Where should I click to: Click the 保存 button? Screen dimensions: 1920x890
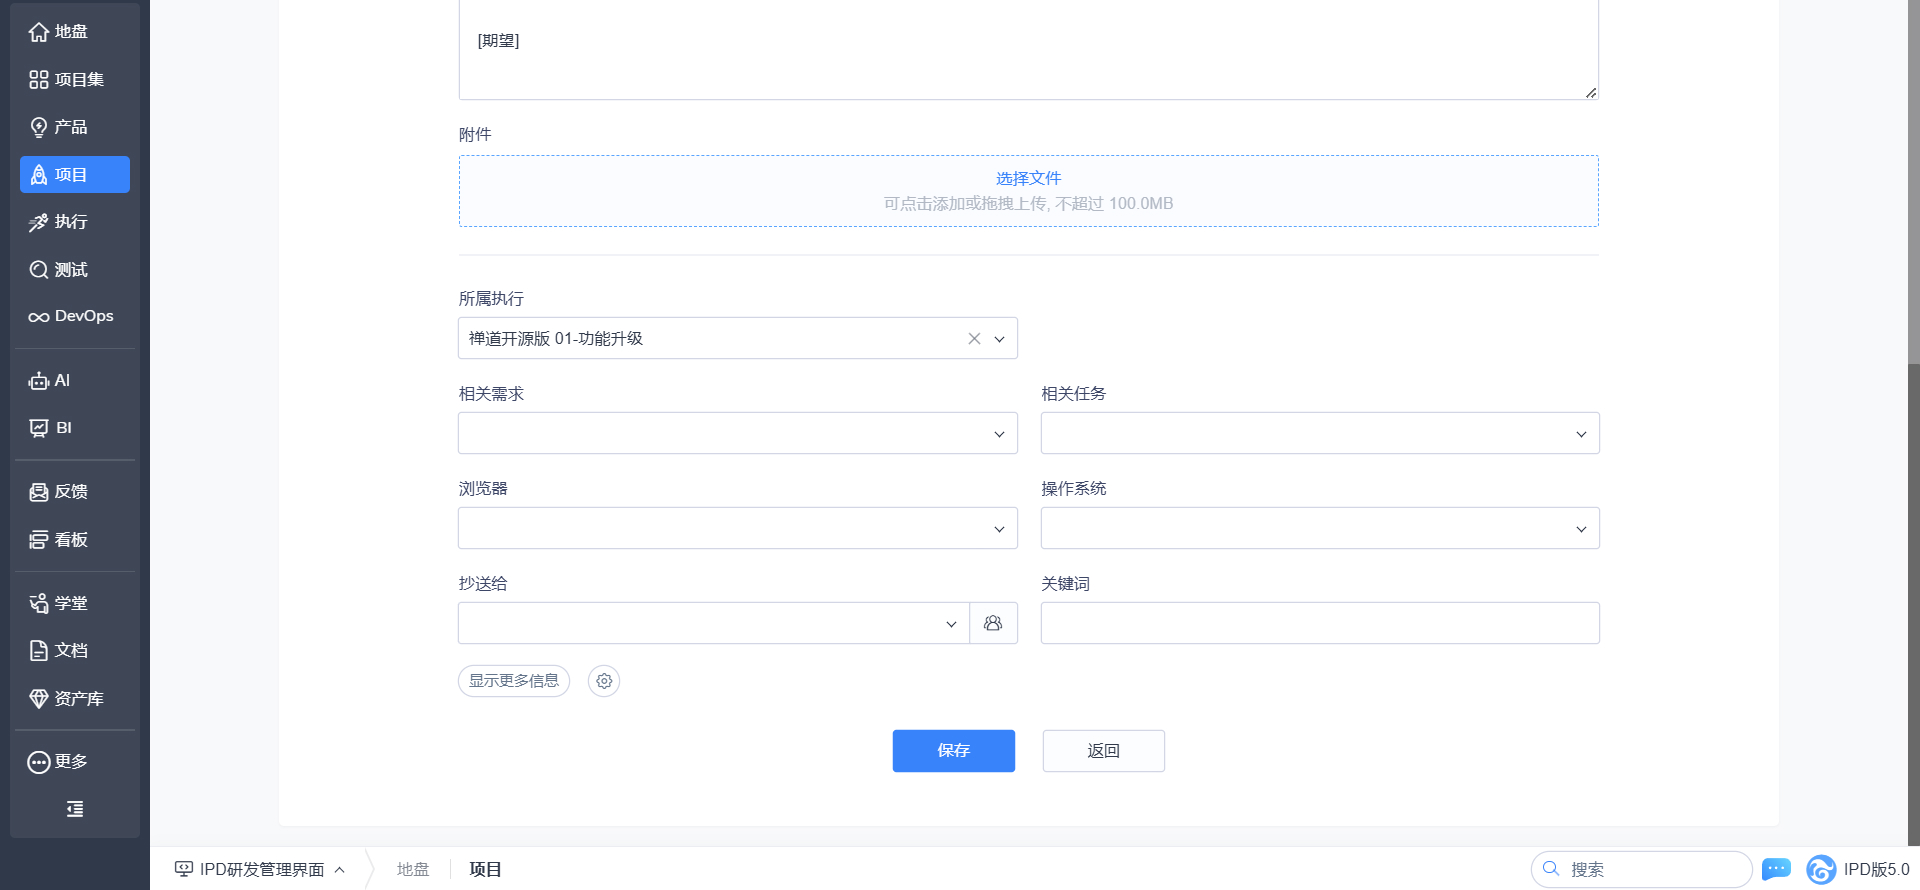point(954,751)
